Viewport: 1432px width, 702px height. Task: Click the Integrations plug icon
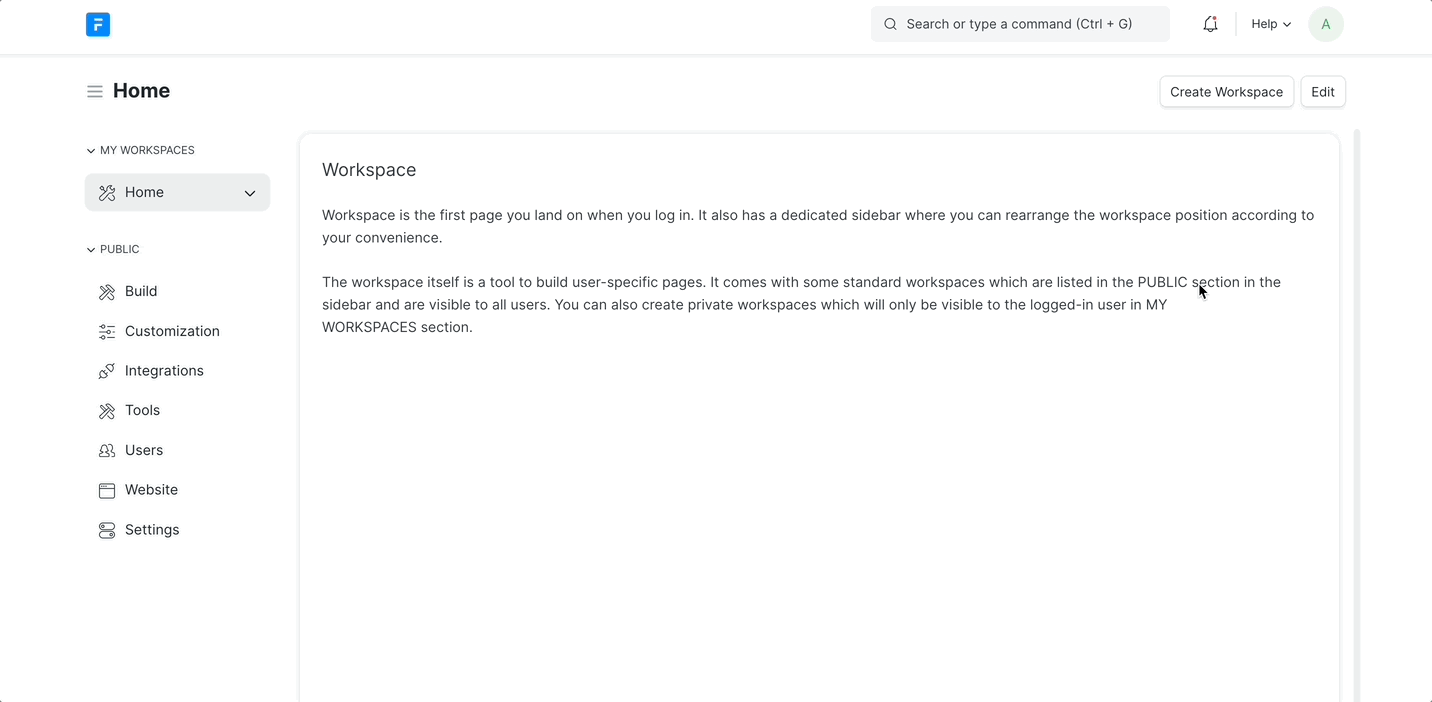(107, 371)
